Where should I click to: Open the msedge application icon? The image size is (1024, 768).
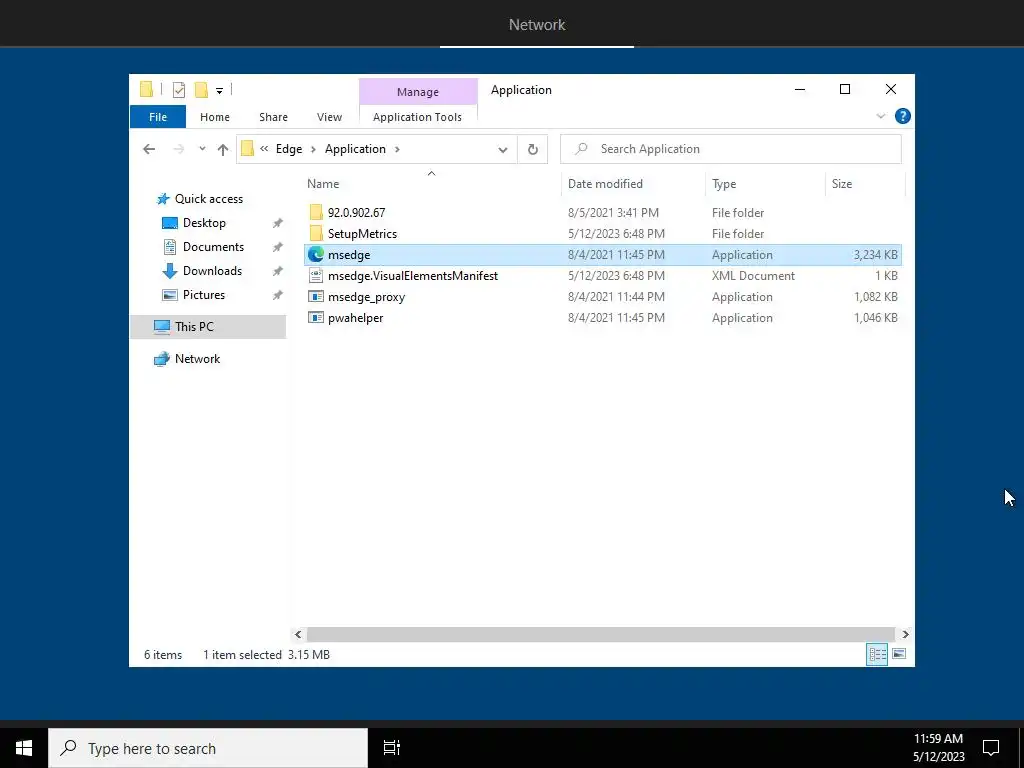(x=316, y=255)
